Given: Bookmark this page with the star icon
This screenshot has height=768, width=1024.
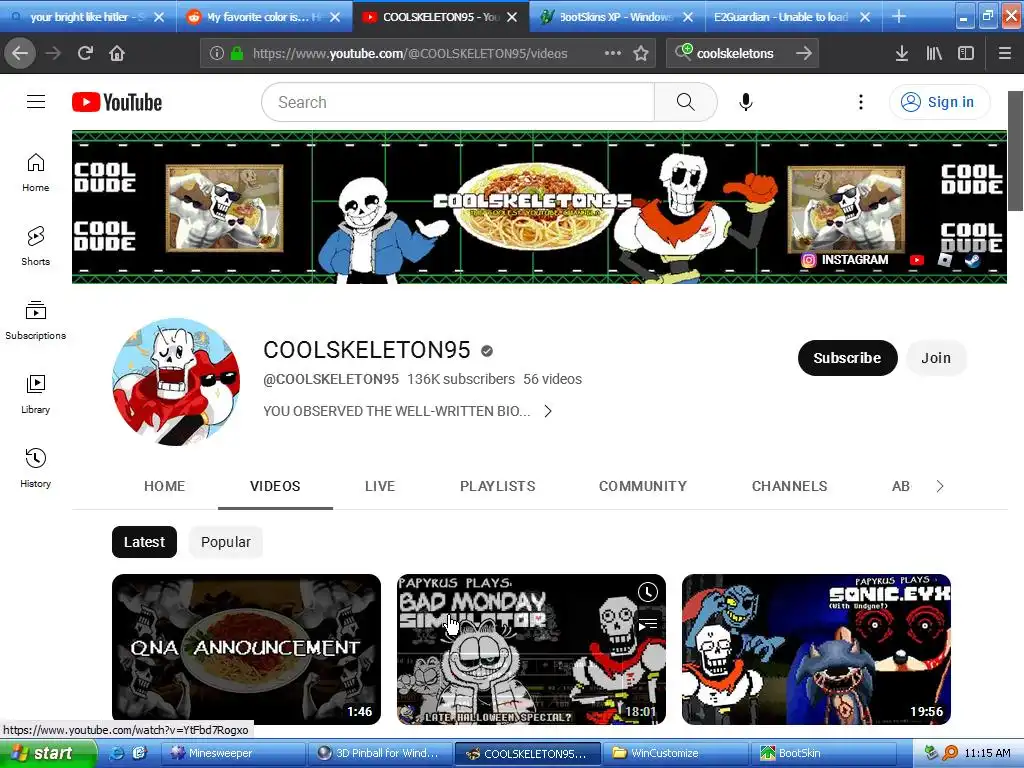Looking at the screenshot, I should point(641,53).
